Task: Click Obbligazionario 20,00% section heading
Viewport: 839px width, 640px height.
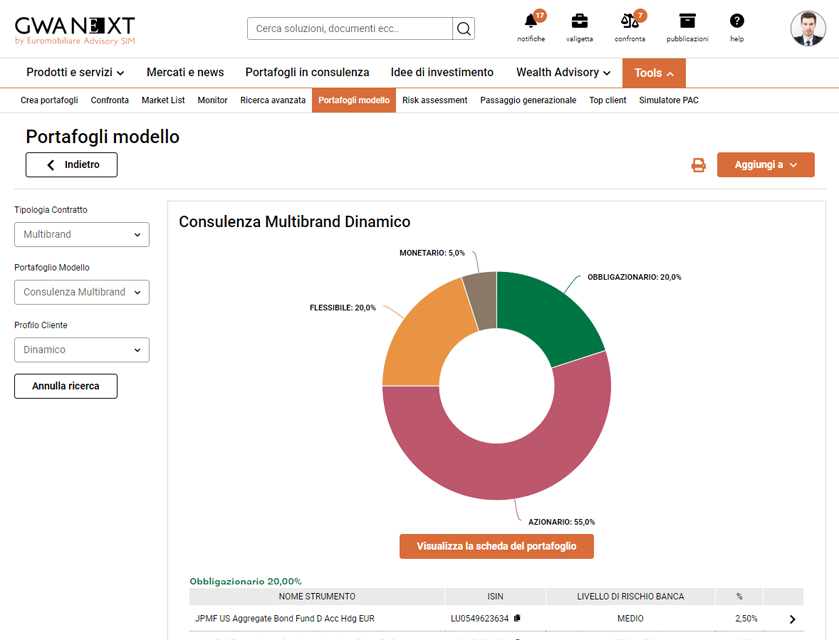Action: [x=246, y=581]
